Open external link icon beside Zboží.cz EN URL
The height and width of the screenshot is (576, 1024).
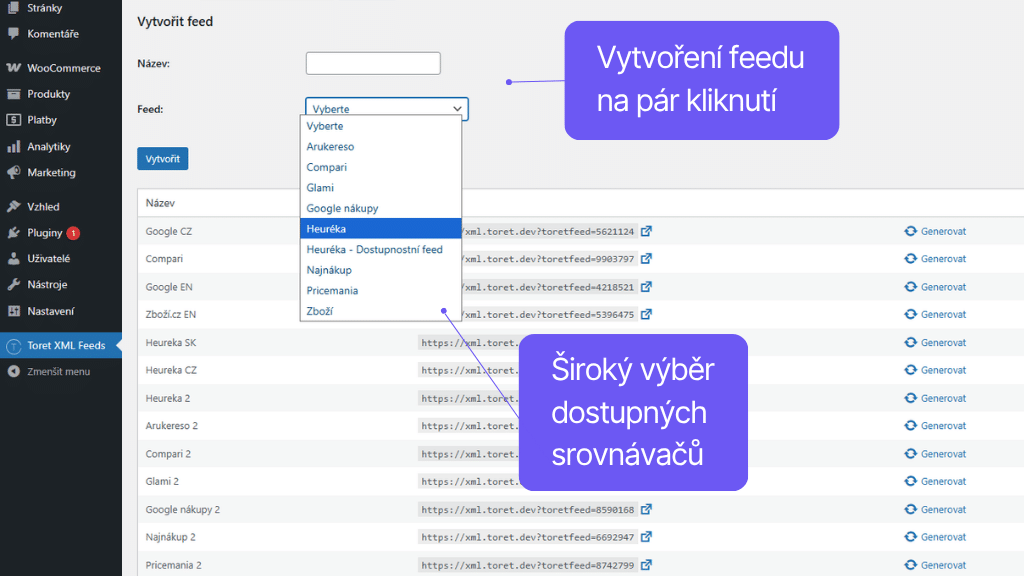(646, 314)
